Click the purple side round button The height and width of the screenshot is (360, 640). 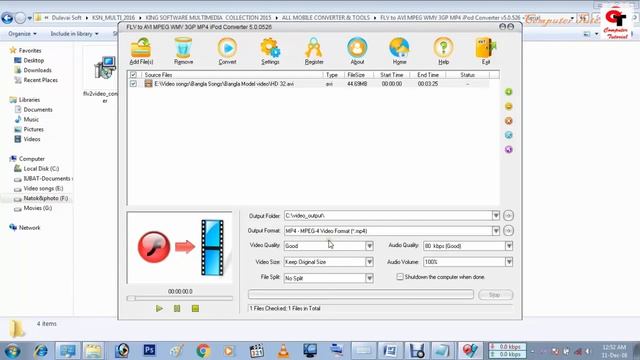pyautogui.click(x=509, y=149)
